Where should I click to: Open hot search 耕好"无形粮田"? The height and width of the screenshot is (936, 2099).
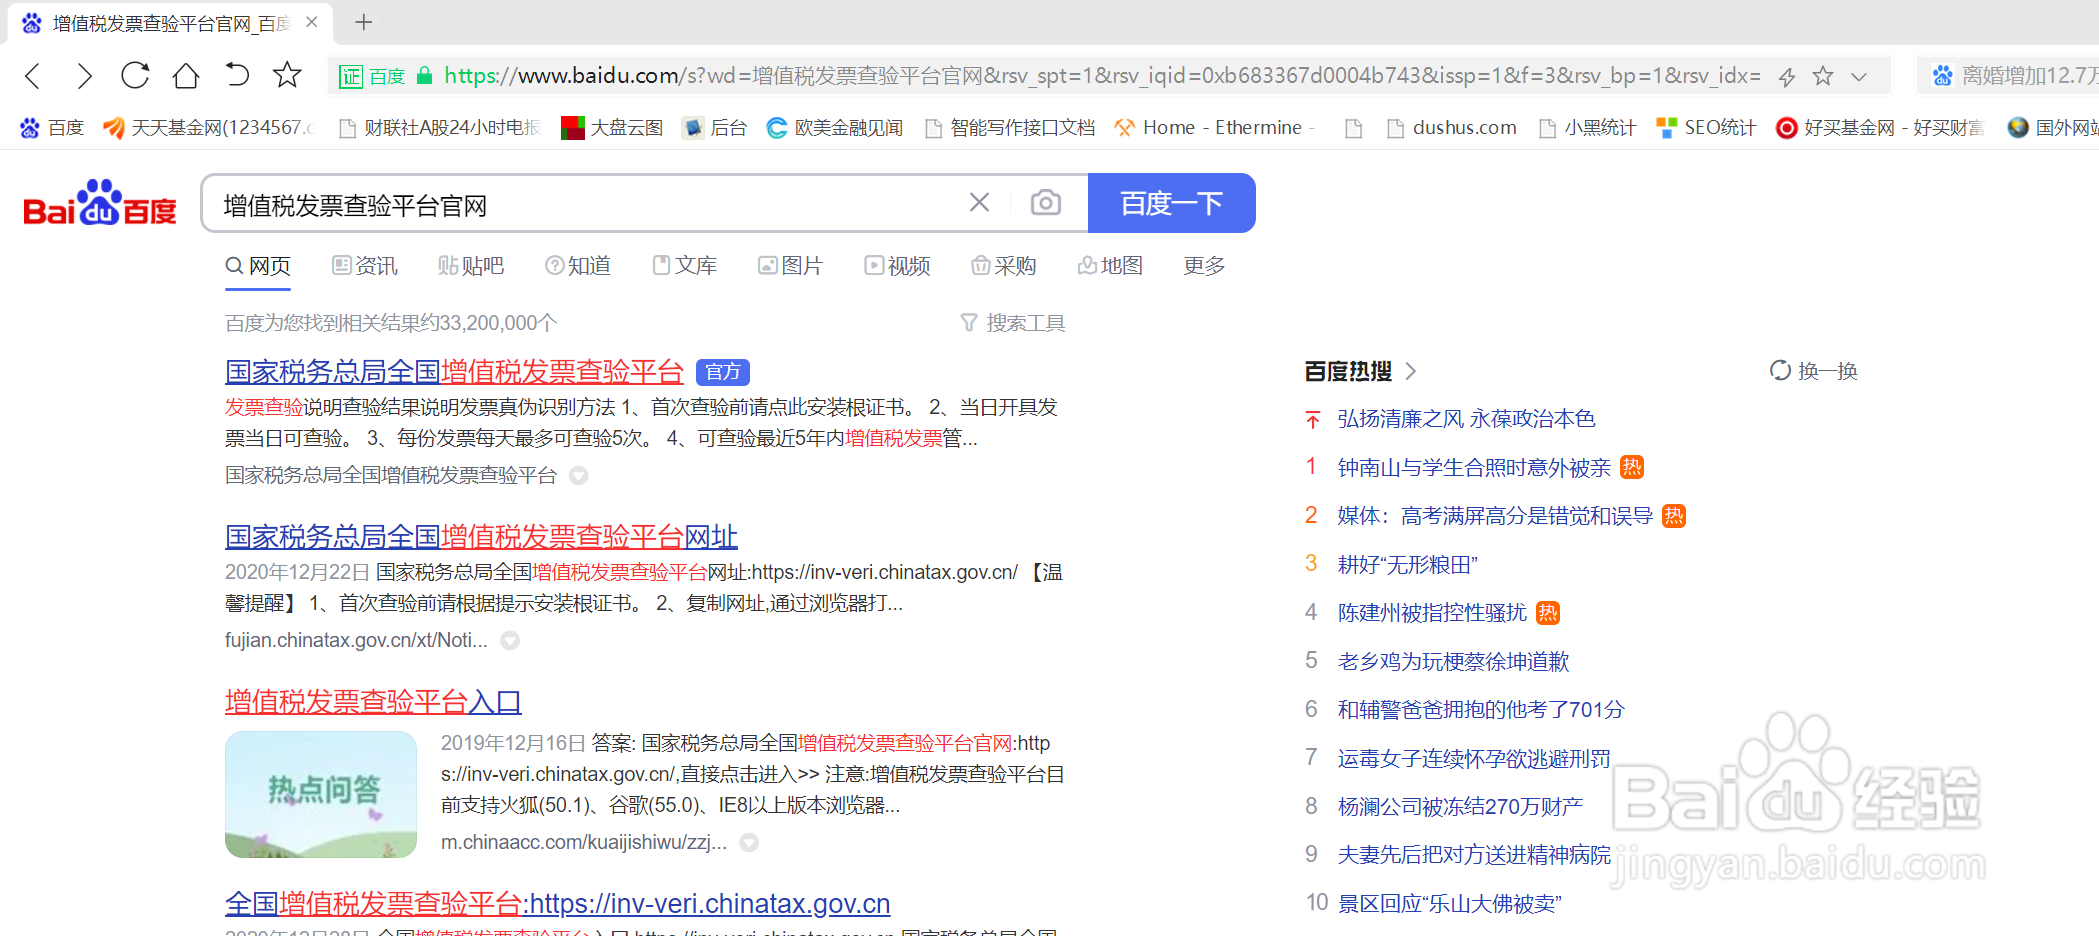tap(1408, 565)
